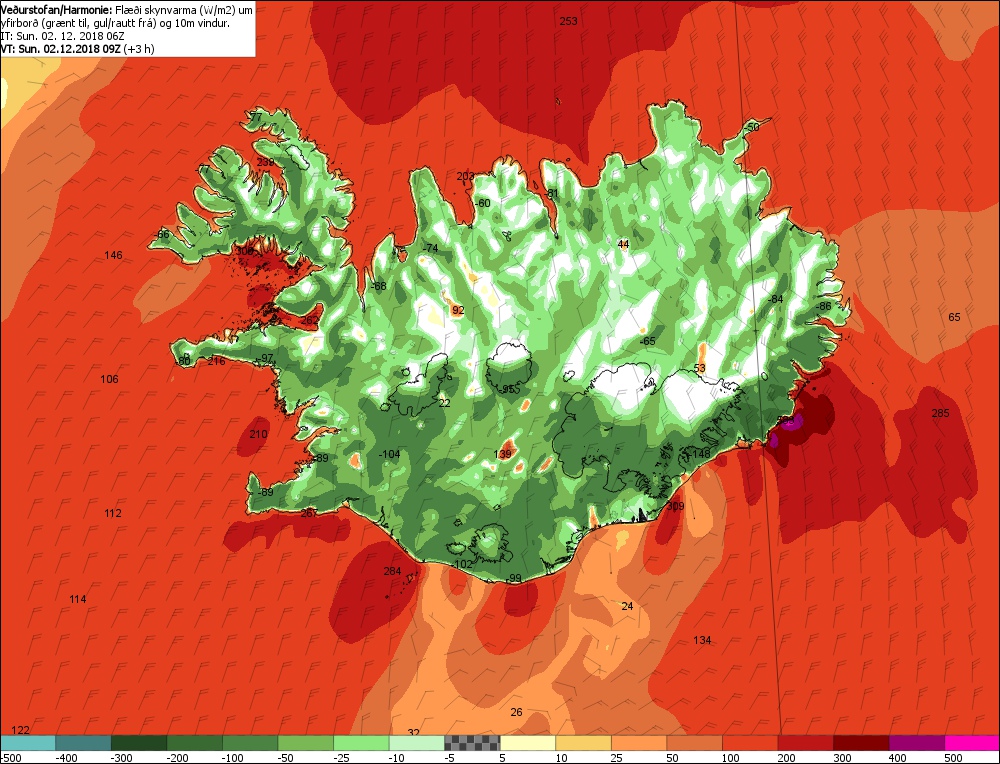Click the value '53' near Vatnajökull
The image size is (1000, 764).
700,368
